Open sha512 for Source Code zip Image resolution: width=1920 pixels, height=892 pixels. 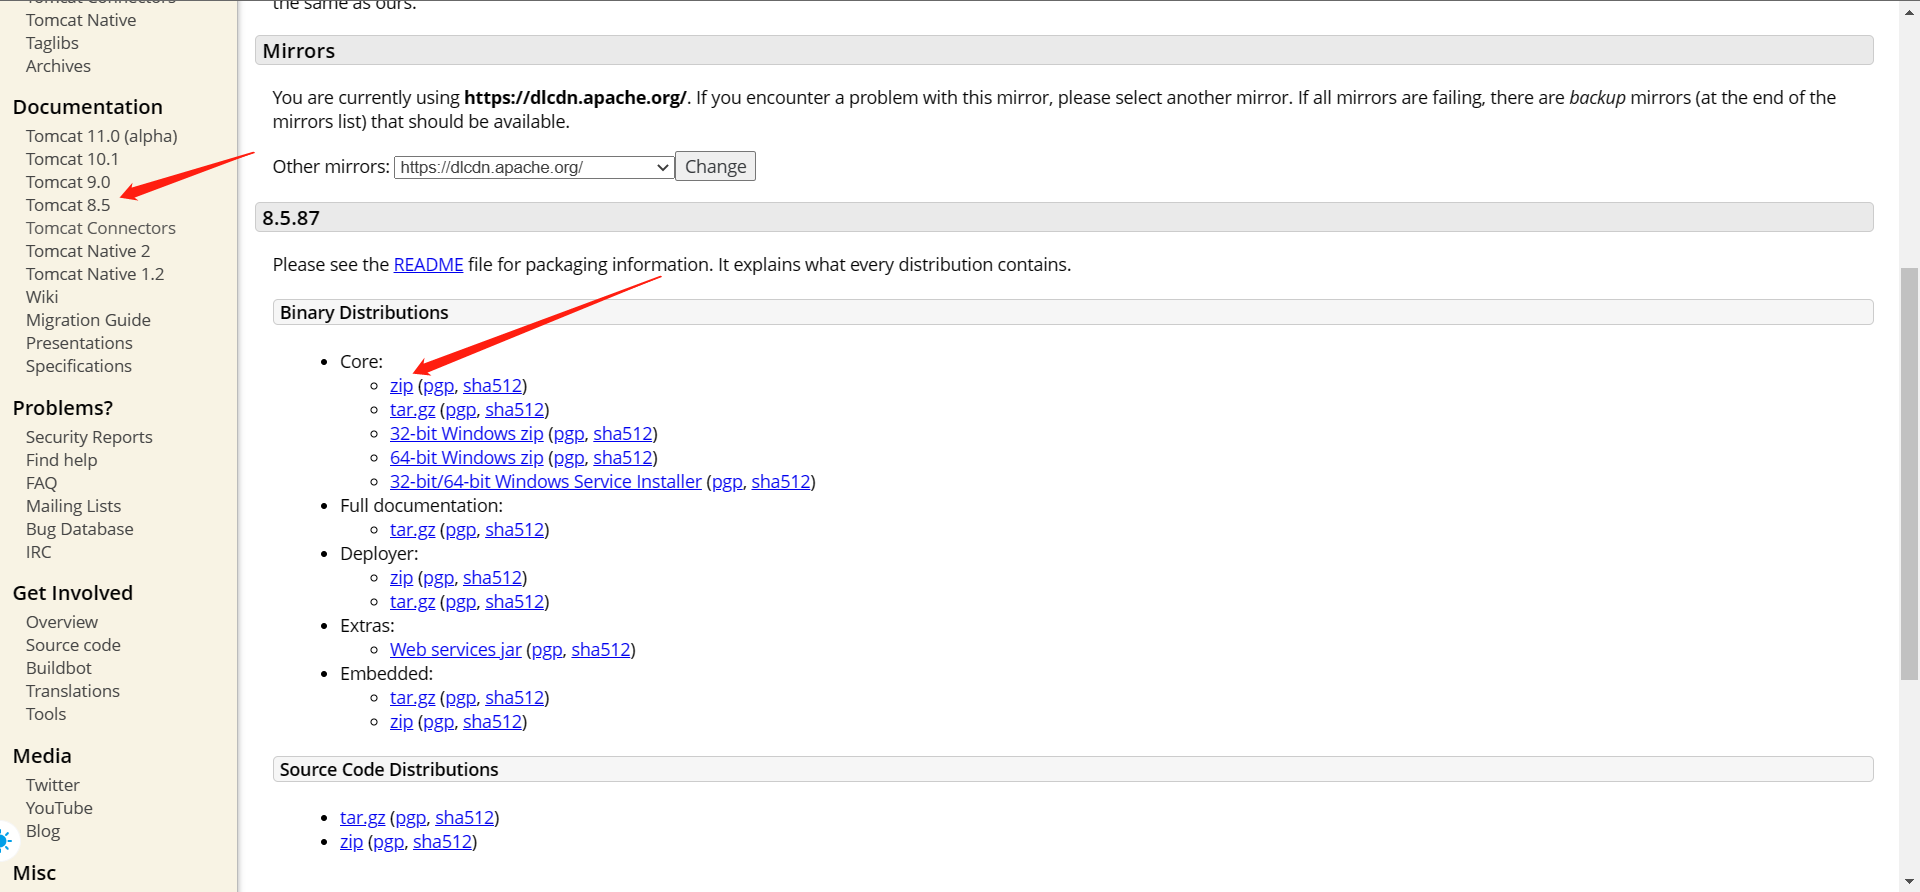[441, 842]
